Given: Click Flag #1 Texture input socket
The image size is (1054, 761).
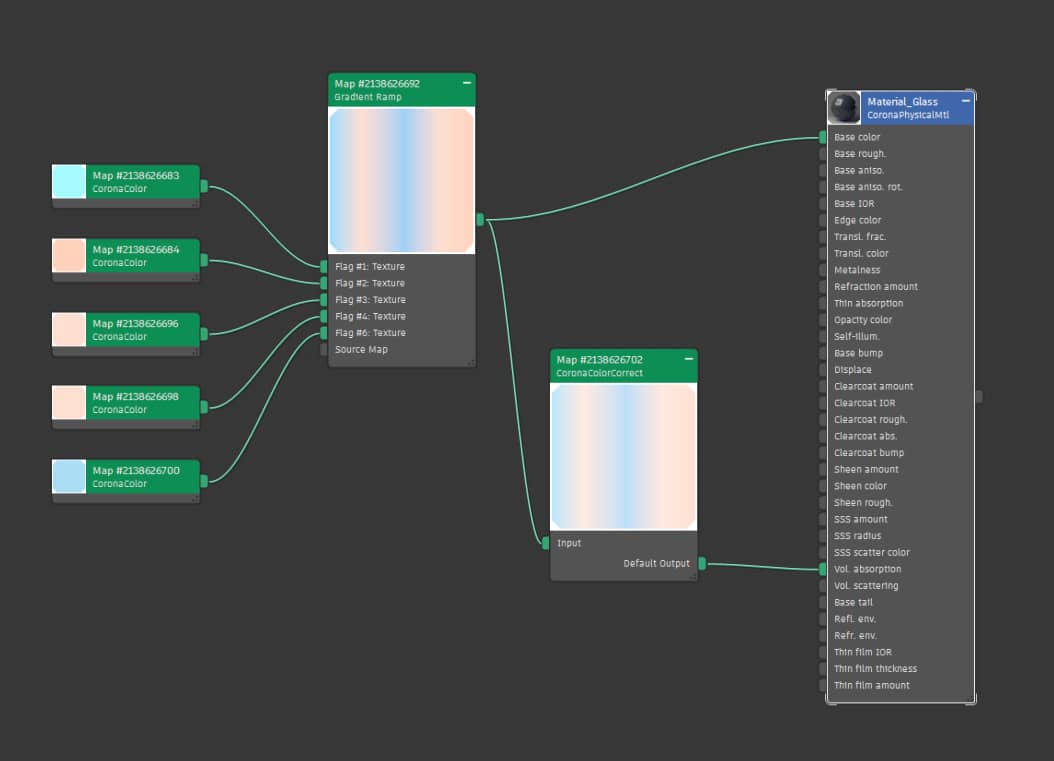Looking at the screenshot, I should coord(324,267).
